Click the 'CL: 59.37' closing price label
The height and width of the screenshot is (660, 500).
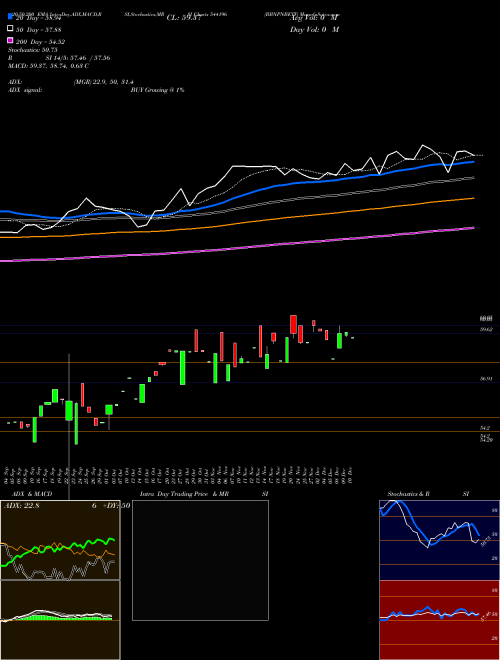click(x=183, y=18)
